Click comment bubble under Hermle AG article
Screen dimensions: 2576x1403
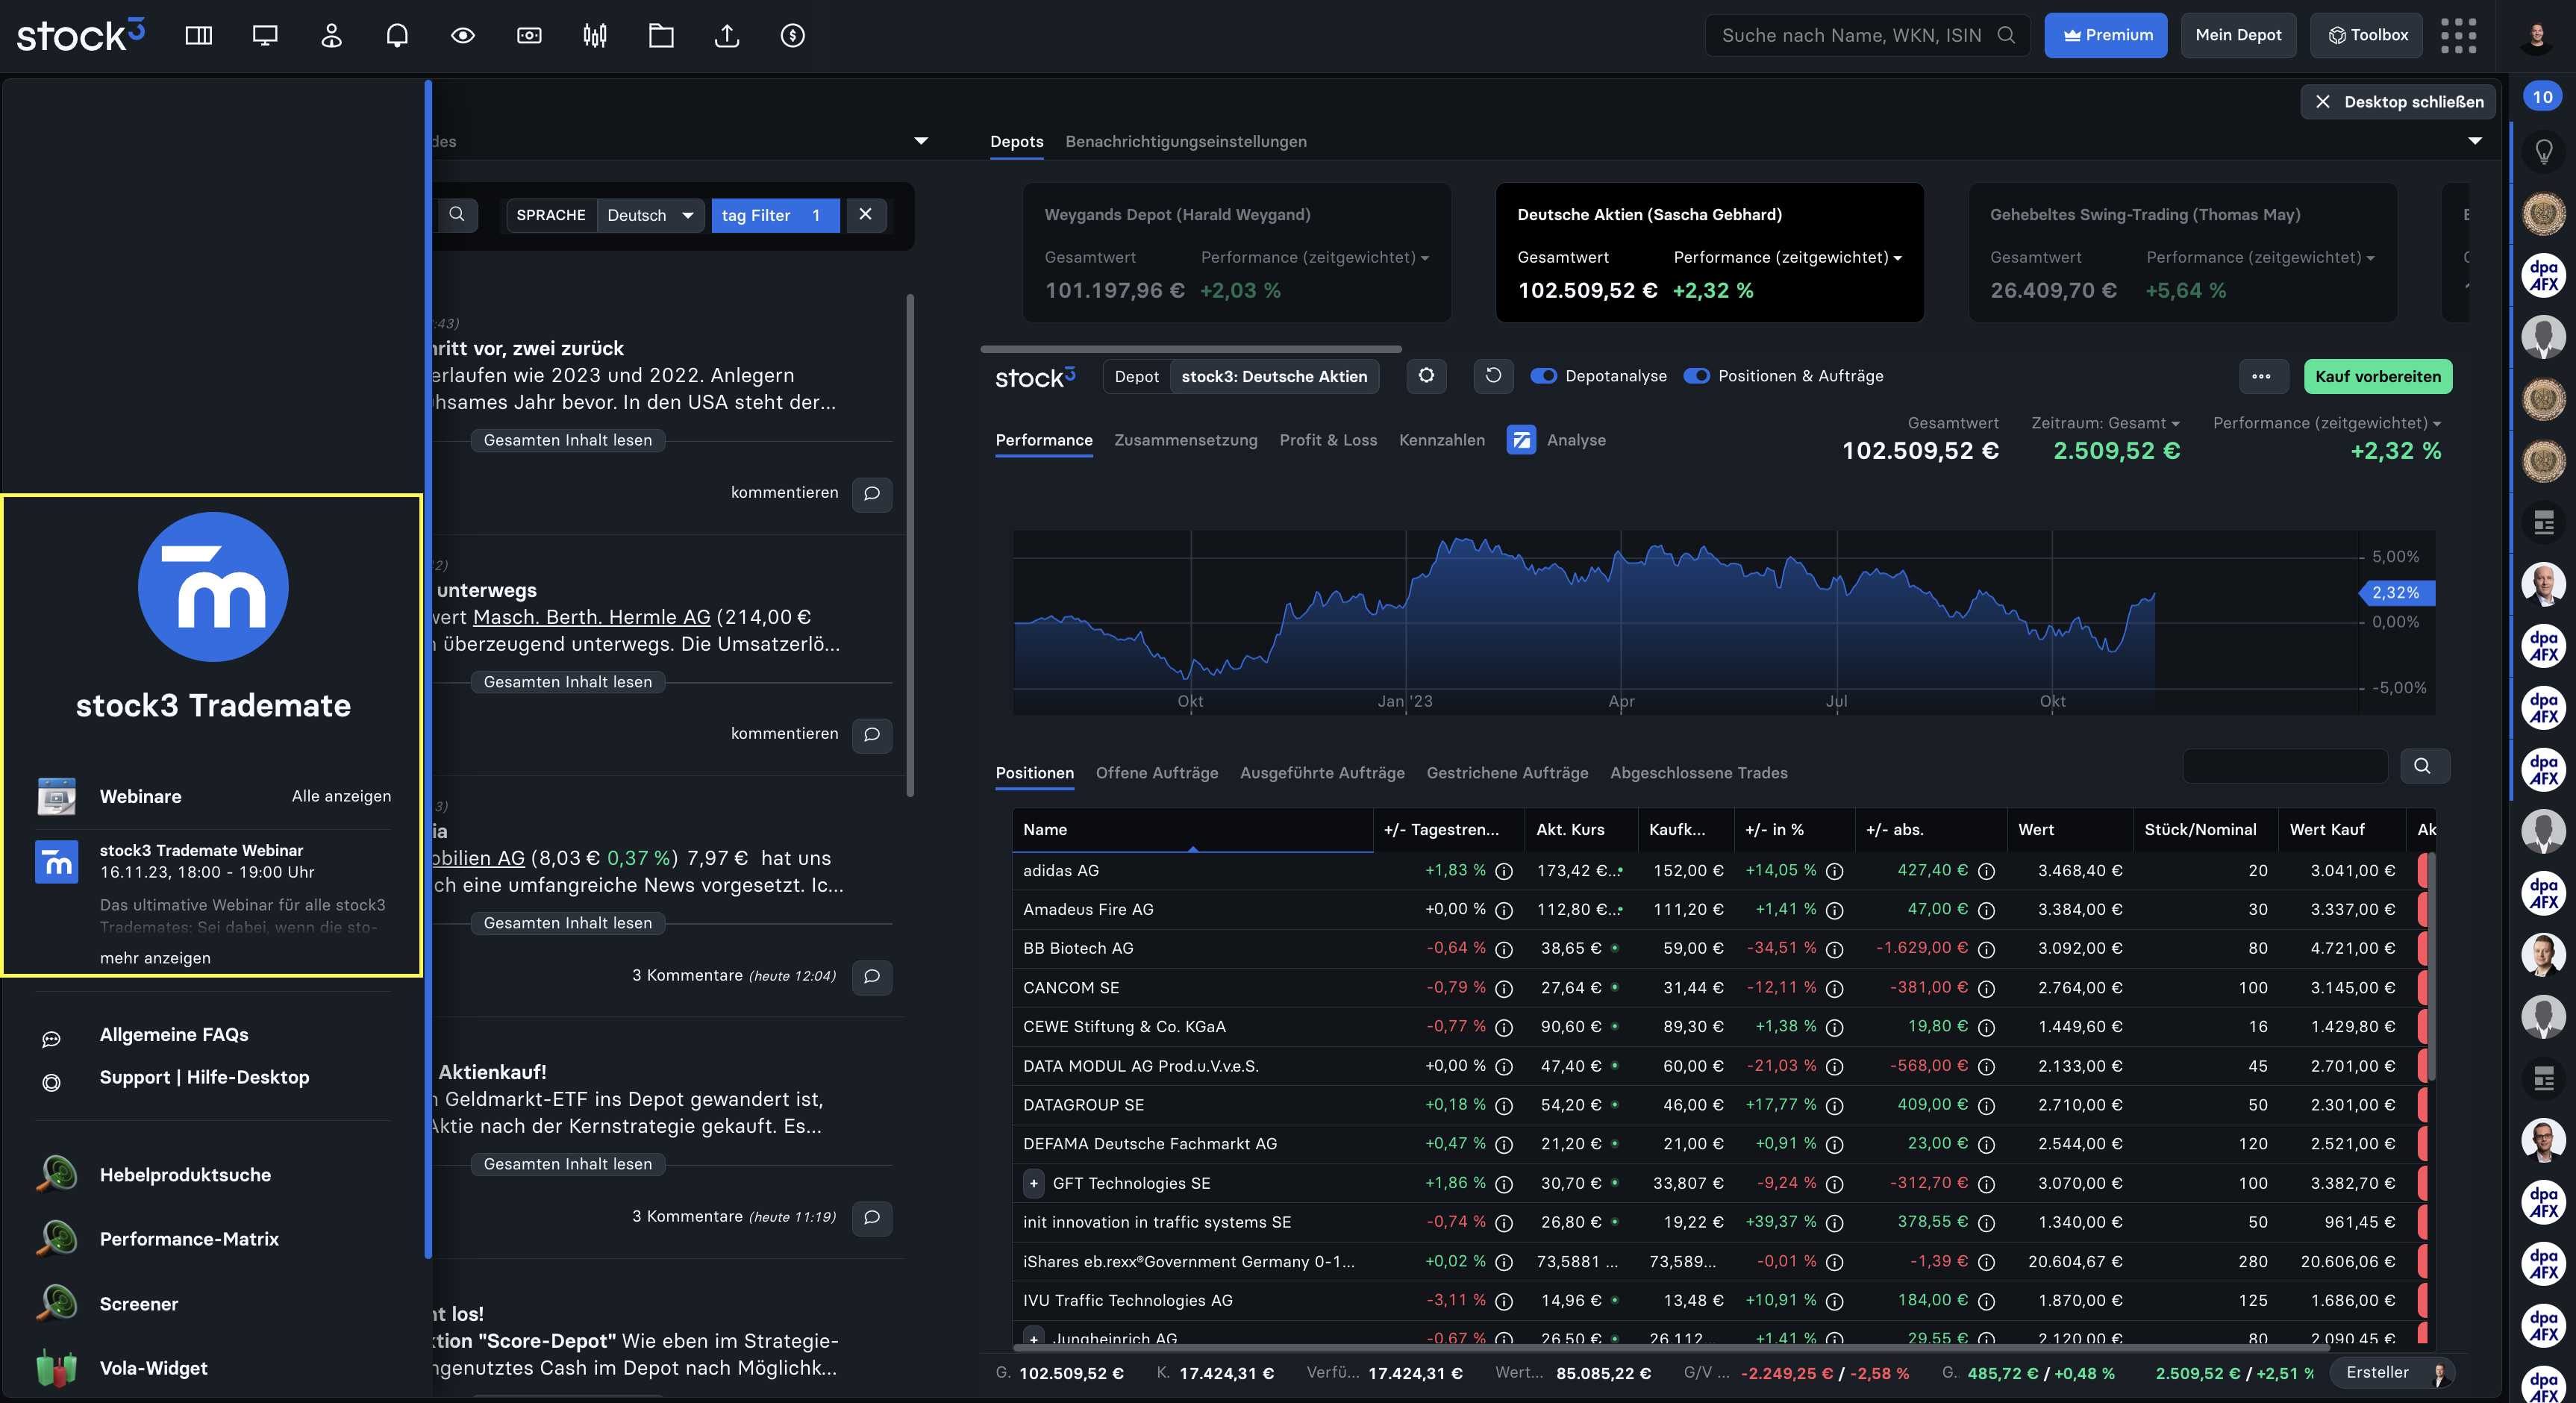point(872,734)
